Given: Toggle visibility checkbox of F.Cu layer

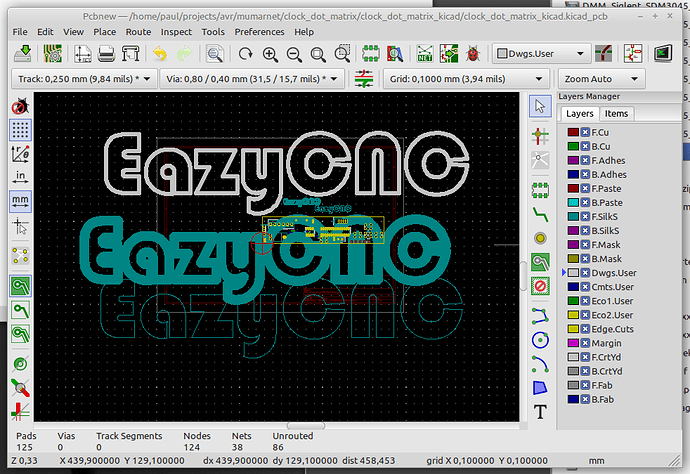Looking at the screenshot, I should click(585, 132).
